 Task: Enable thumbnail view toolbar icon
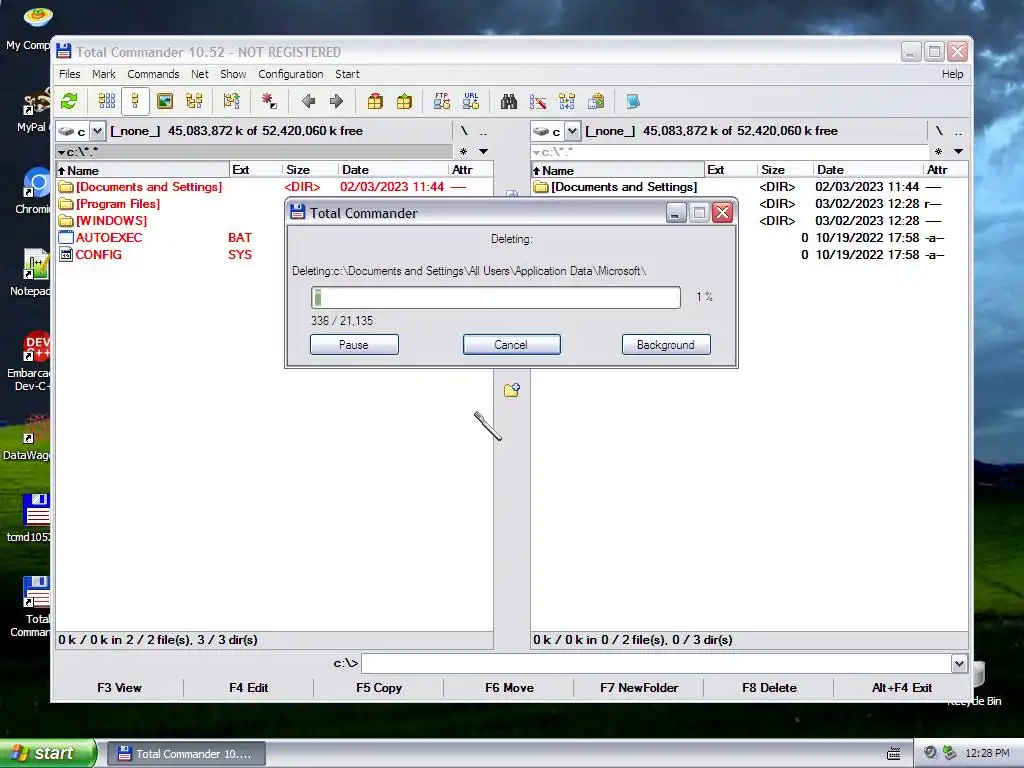(165, 101)
